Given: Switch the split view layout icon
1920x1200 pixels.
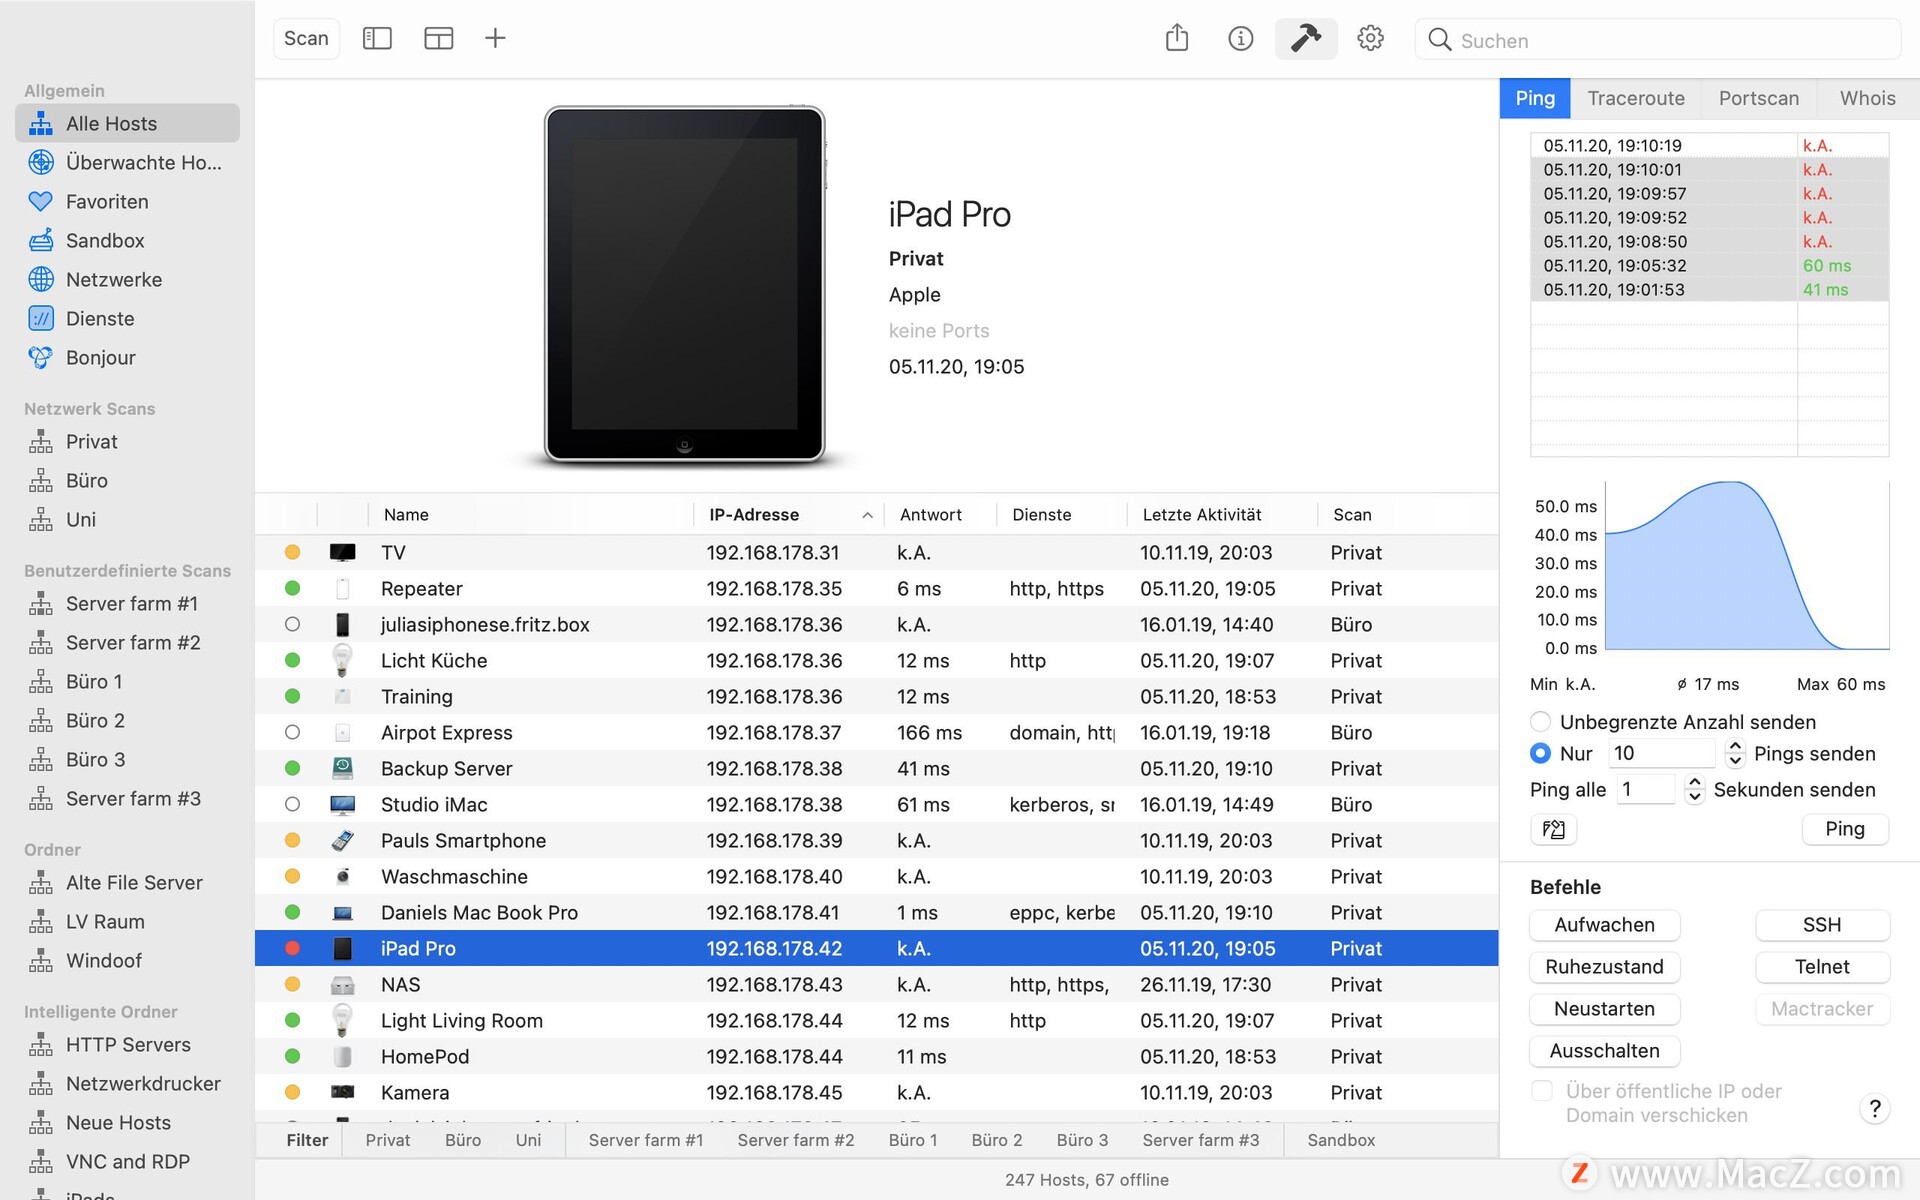Looking at the screenshot, I should (438, 39).
